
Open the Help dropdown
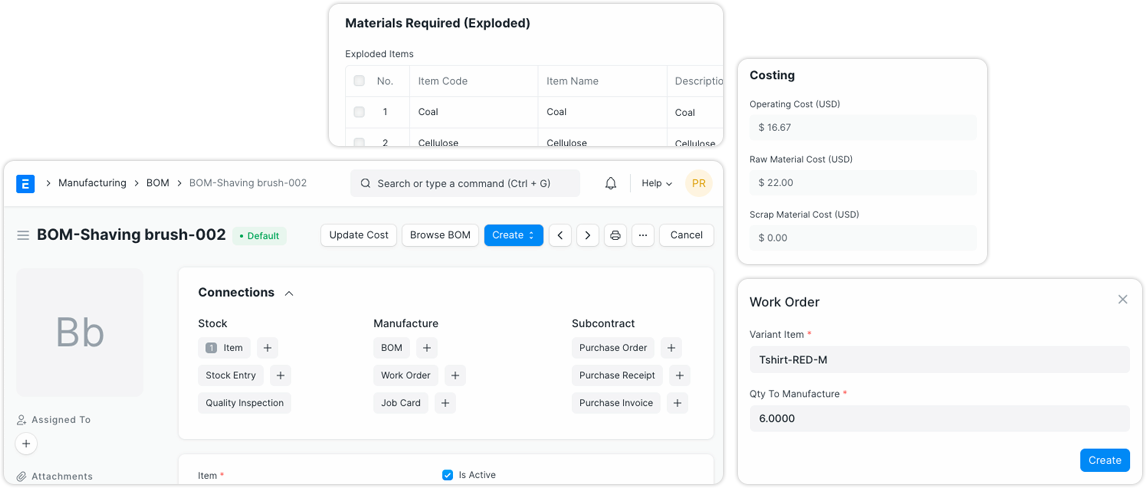[657, 183]
